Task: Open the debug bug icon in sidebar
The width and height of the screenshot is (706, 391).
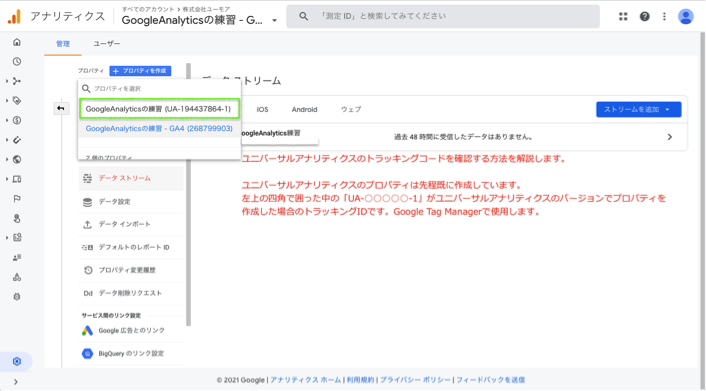Action: [17, 297]
